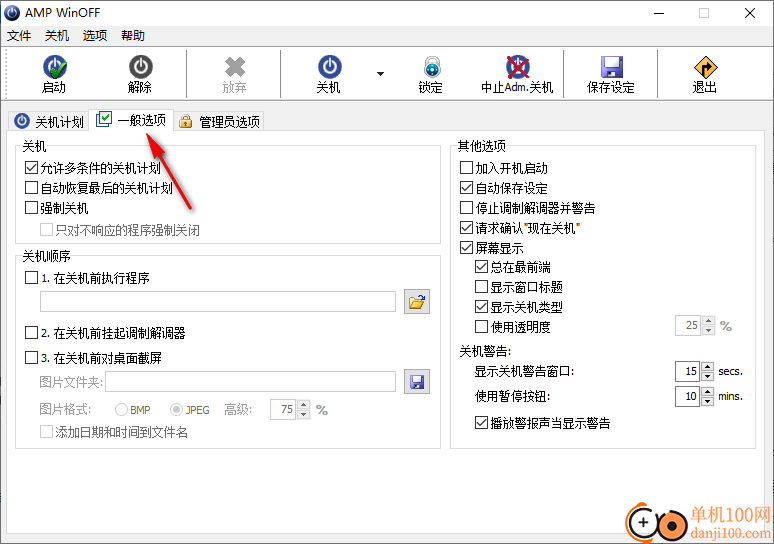Decrease JPEG quality 高级 spinner
Viewport: 774px width, 544px height.
point(304,414)
